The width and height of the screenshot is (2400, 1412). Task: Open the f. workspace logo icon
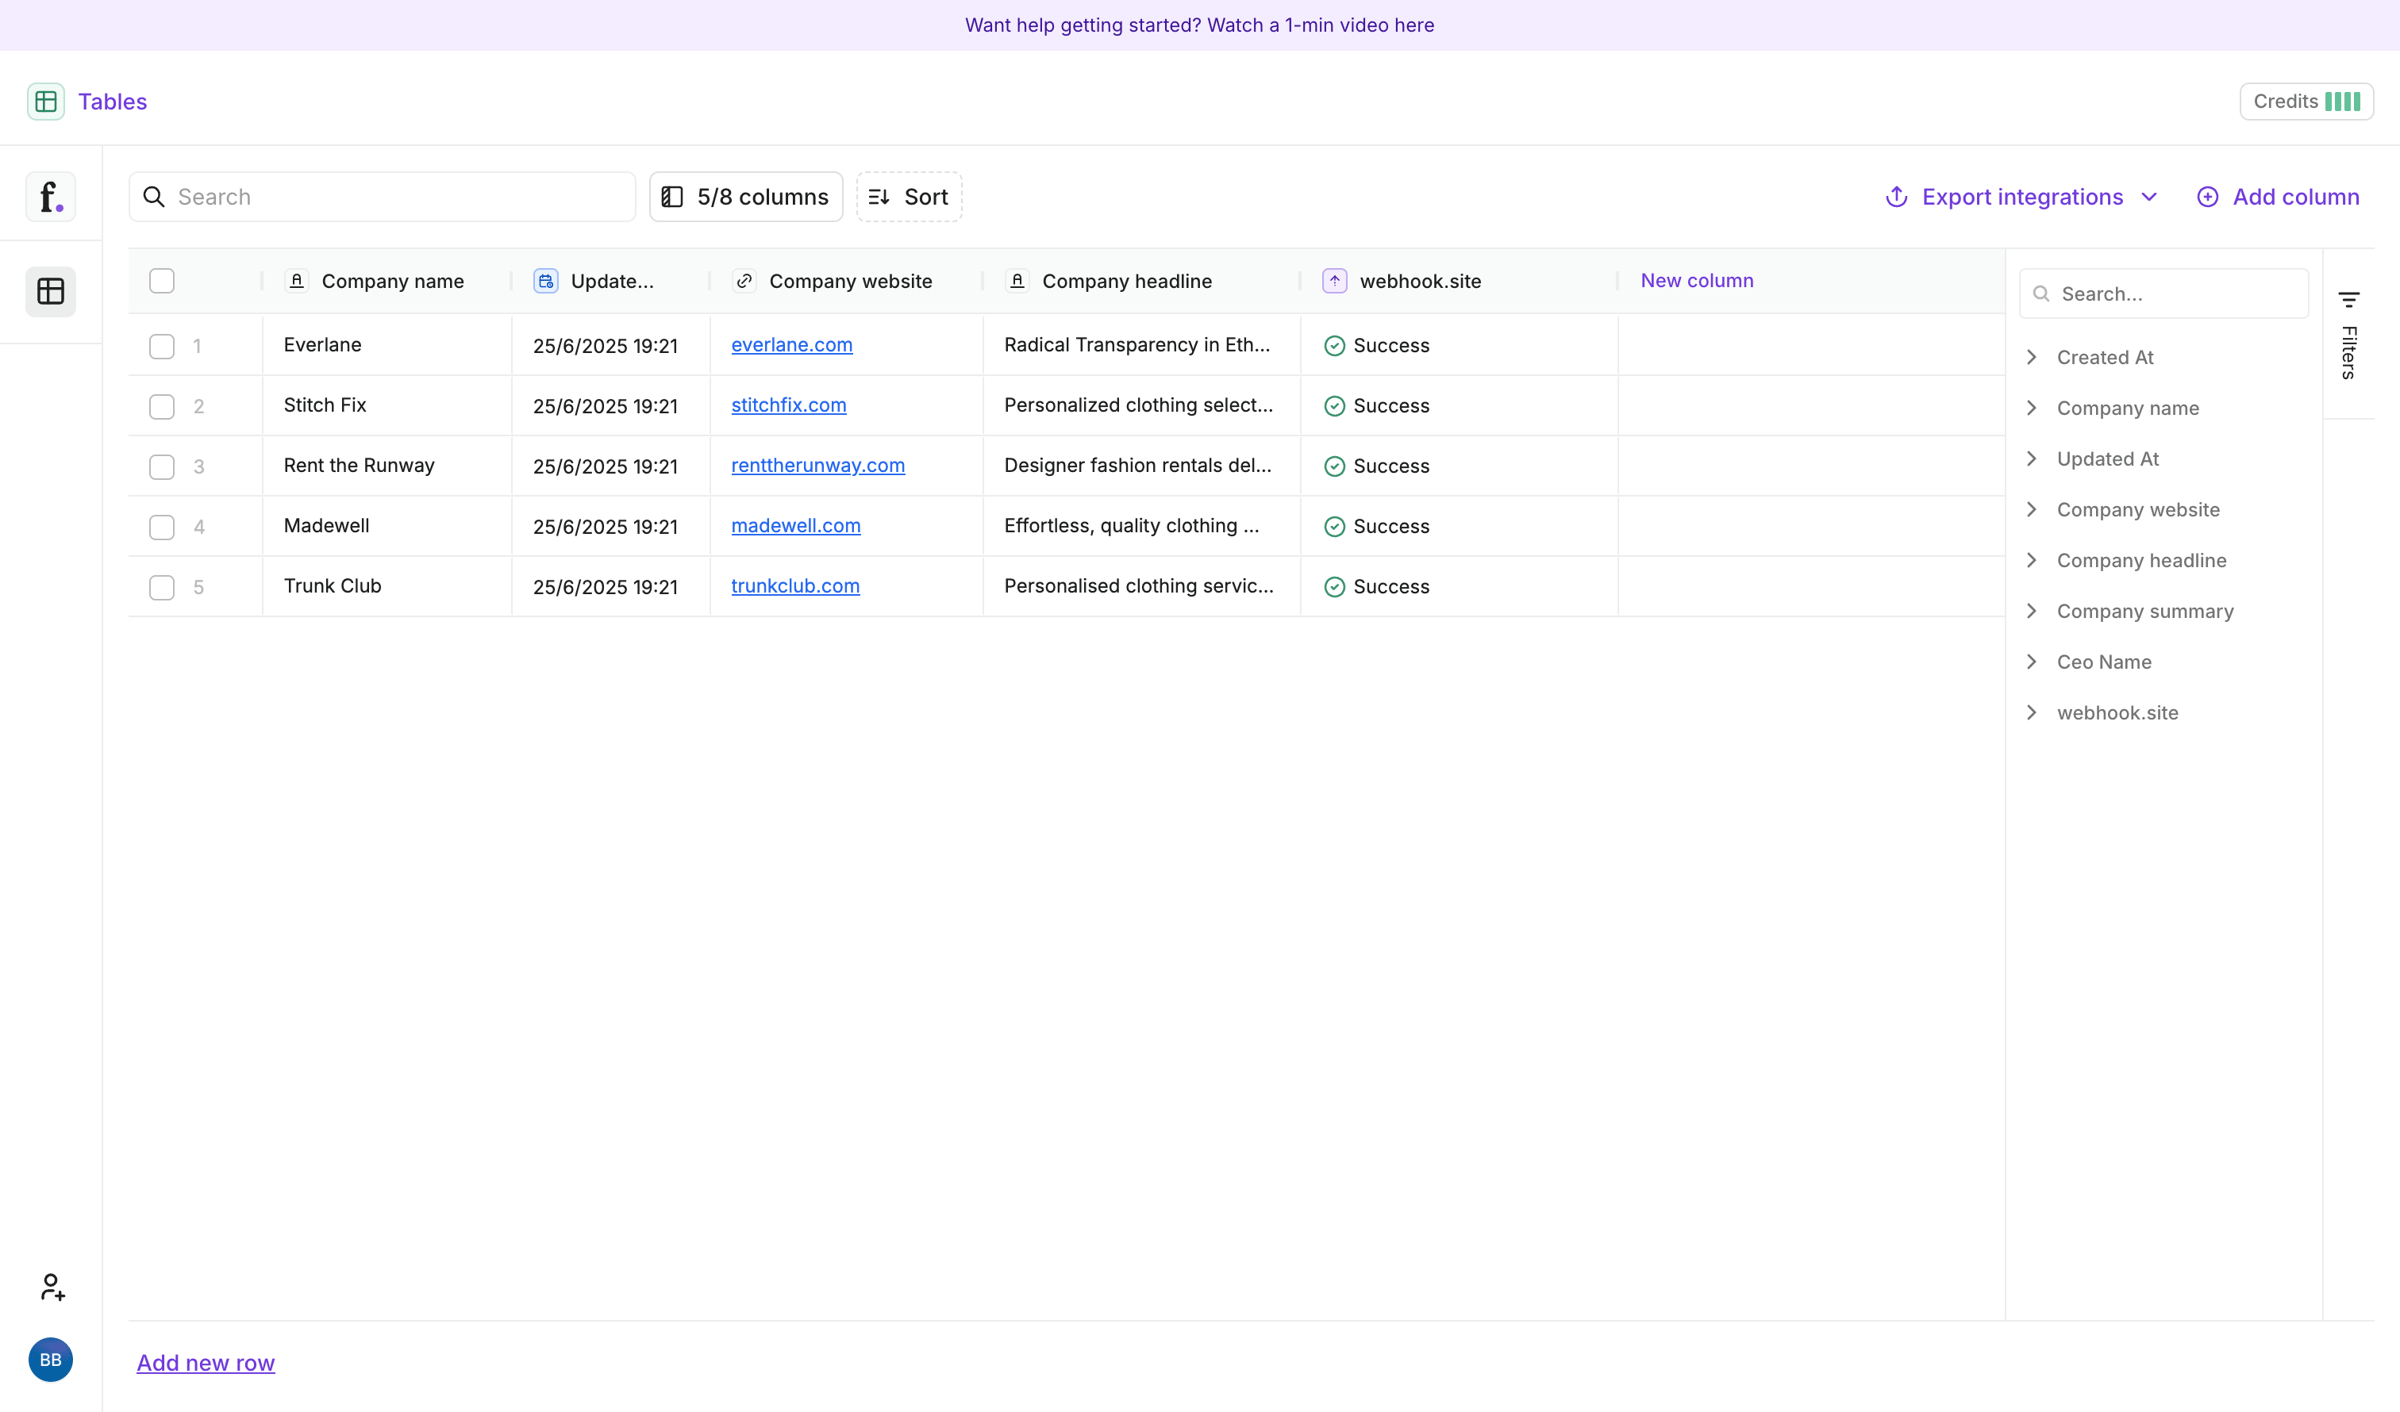tap(51, 196)
